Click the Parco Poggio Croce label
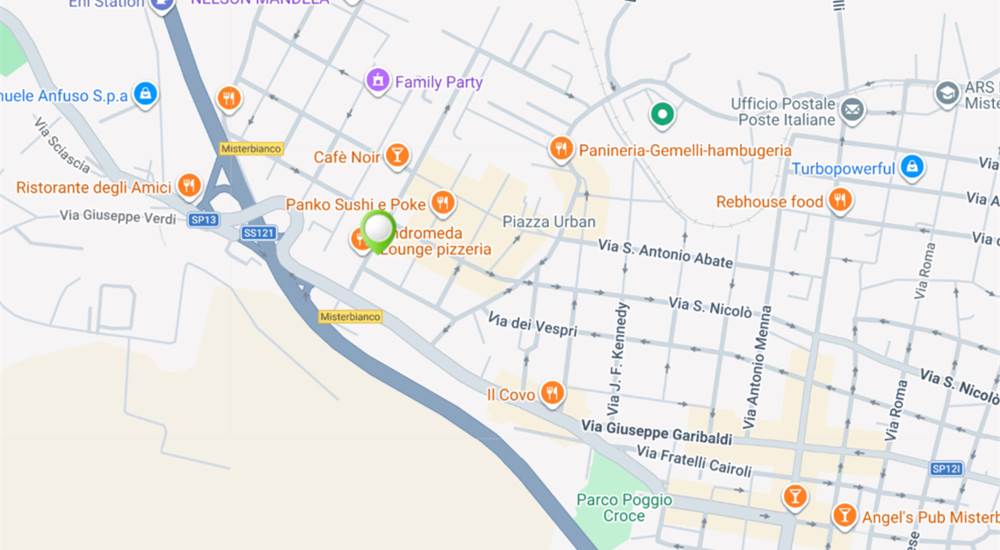The image size is (1000, 550). 624,508
